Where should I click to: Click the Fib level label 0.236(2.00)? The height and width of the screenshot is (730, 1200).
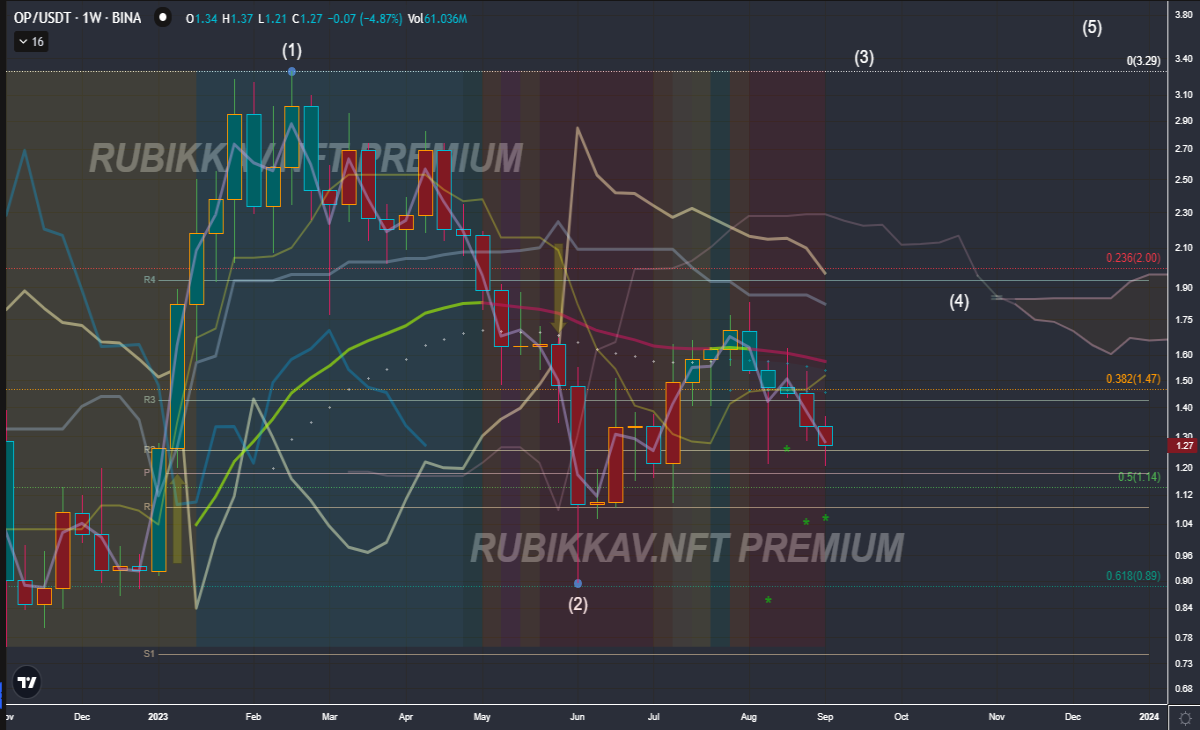click(1133, 258)
